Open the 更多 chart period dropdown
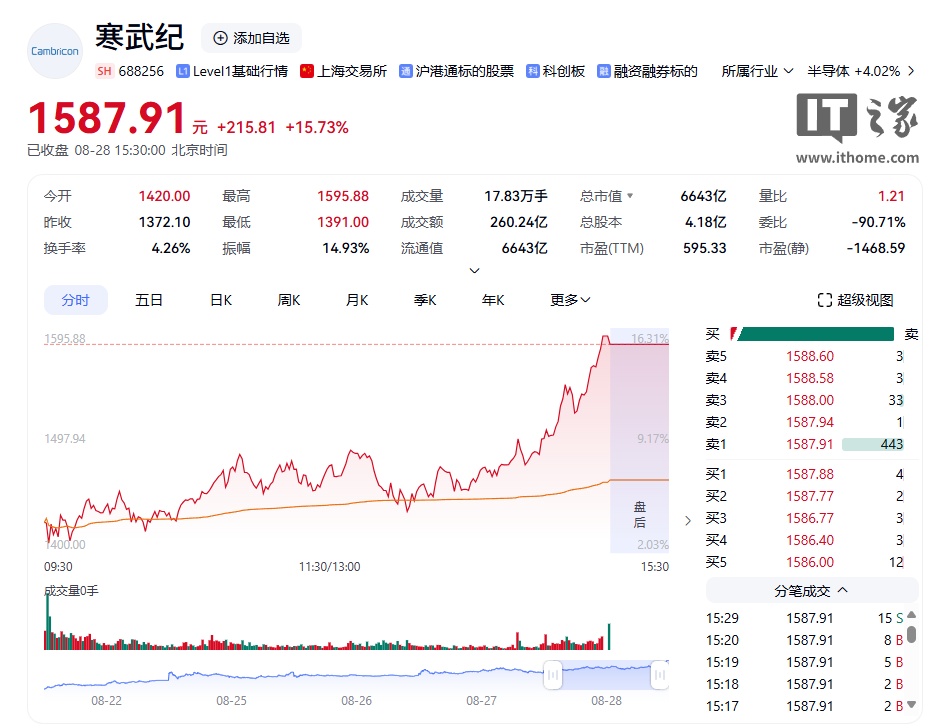930x728 pixels. (x=570, y=300)
